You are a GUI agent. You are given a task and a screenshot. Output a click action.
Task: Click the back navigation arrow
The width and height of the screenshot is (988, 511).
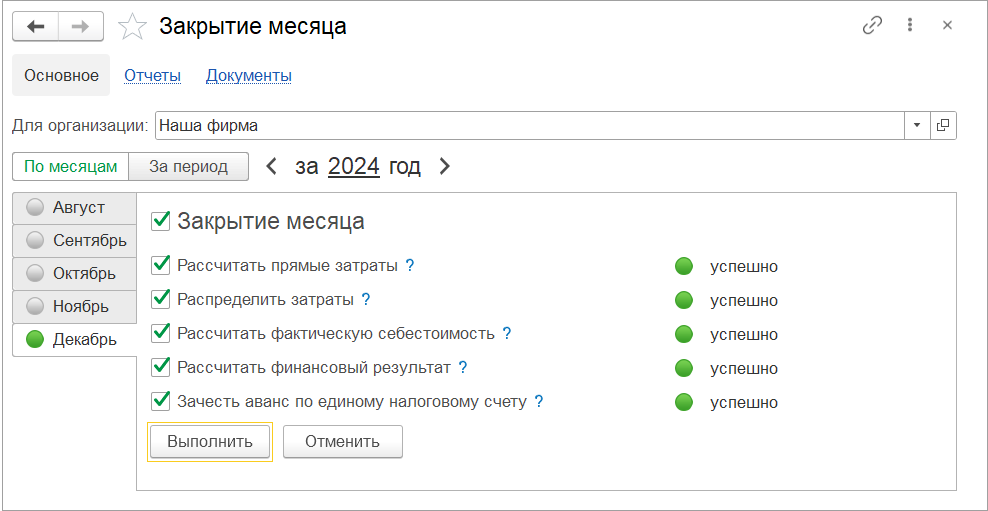tap(35, 26)
